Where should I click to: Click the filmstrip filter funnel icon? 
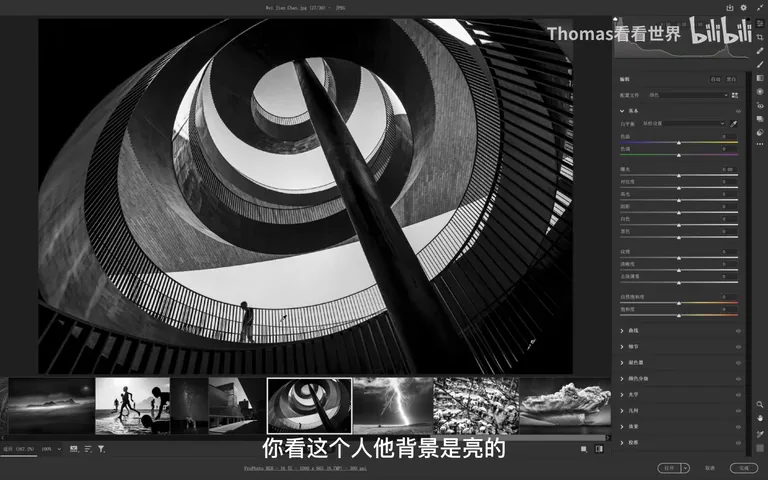[x=101, y=449]
